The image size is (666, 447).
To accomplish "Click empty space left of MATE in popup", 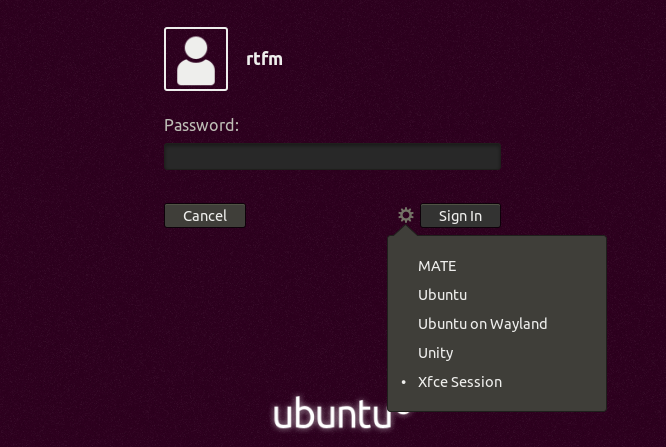I will (x=403, y=266).
